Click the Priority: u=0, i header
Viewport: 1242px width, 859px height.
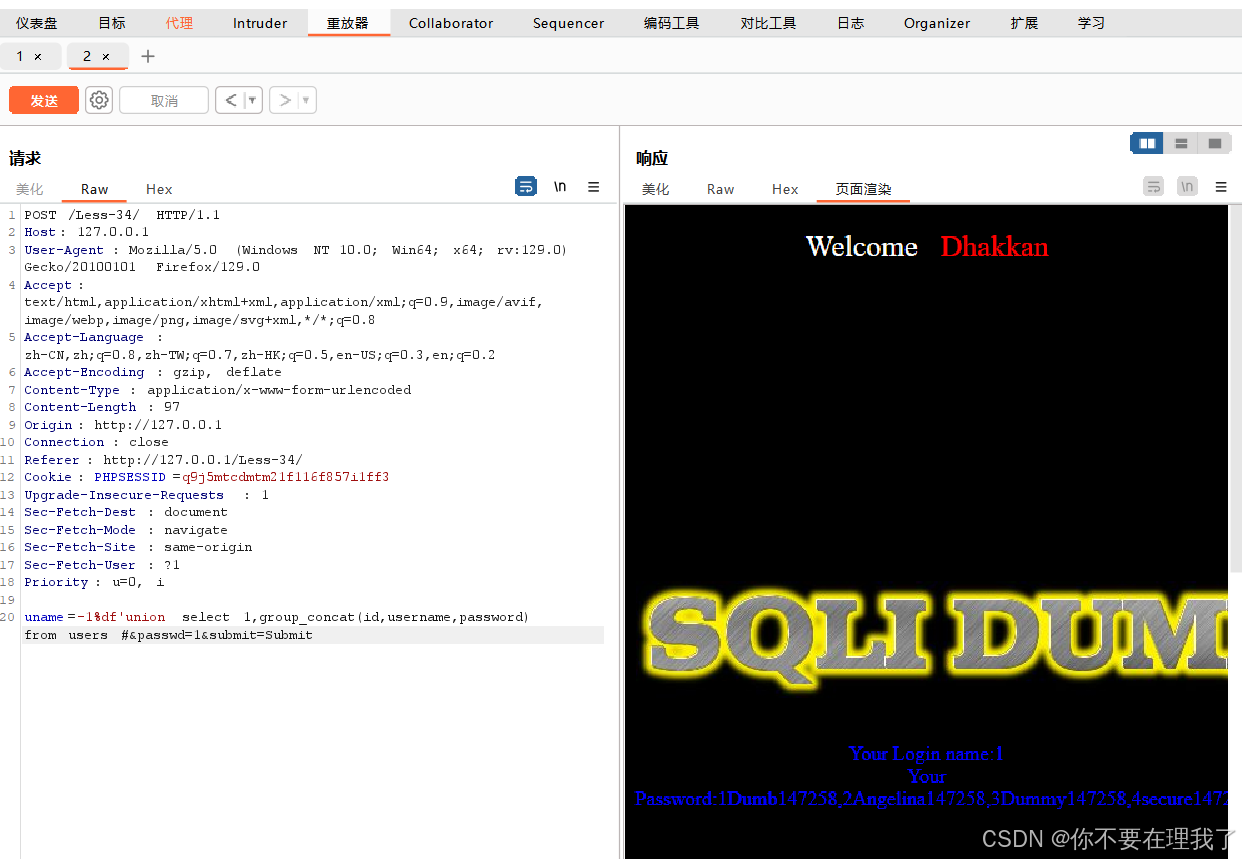click(x=94, y=582)
